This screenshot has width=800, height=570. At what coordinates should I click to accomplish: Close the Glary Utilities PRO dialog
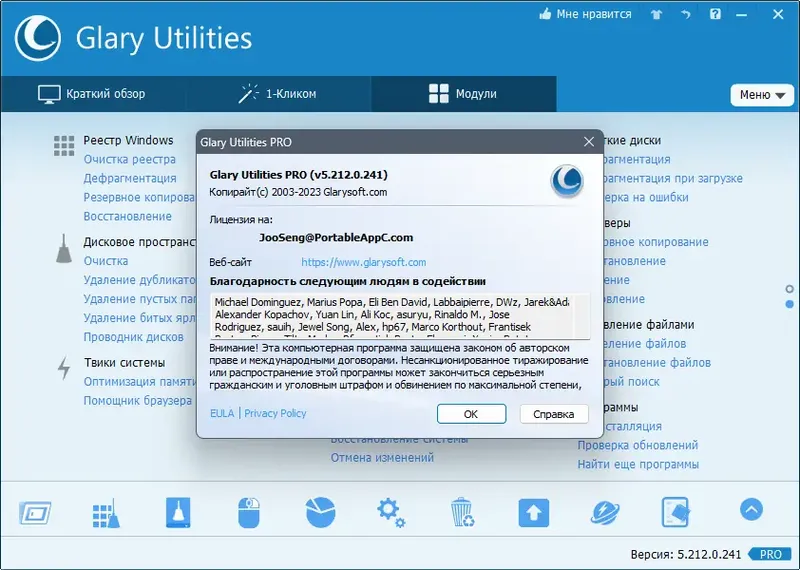(x=589, y=142)
